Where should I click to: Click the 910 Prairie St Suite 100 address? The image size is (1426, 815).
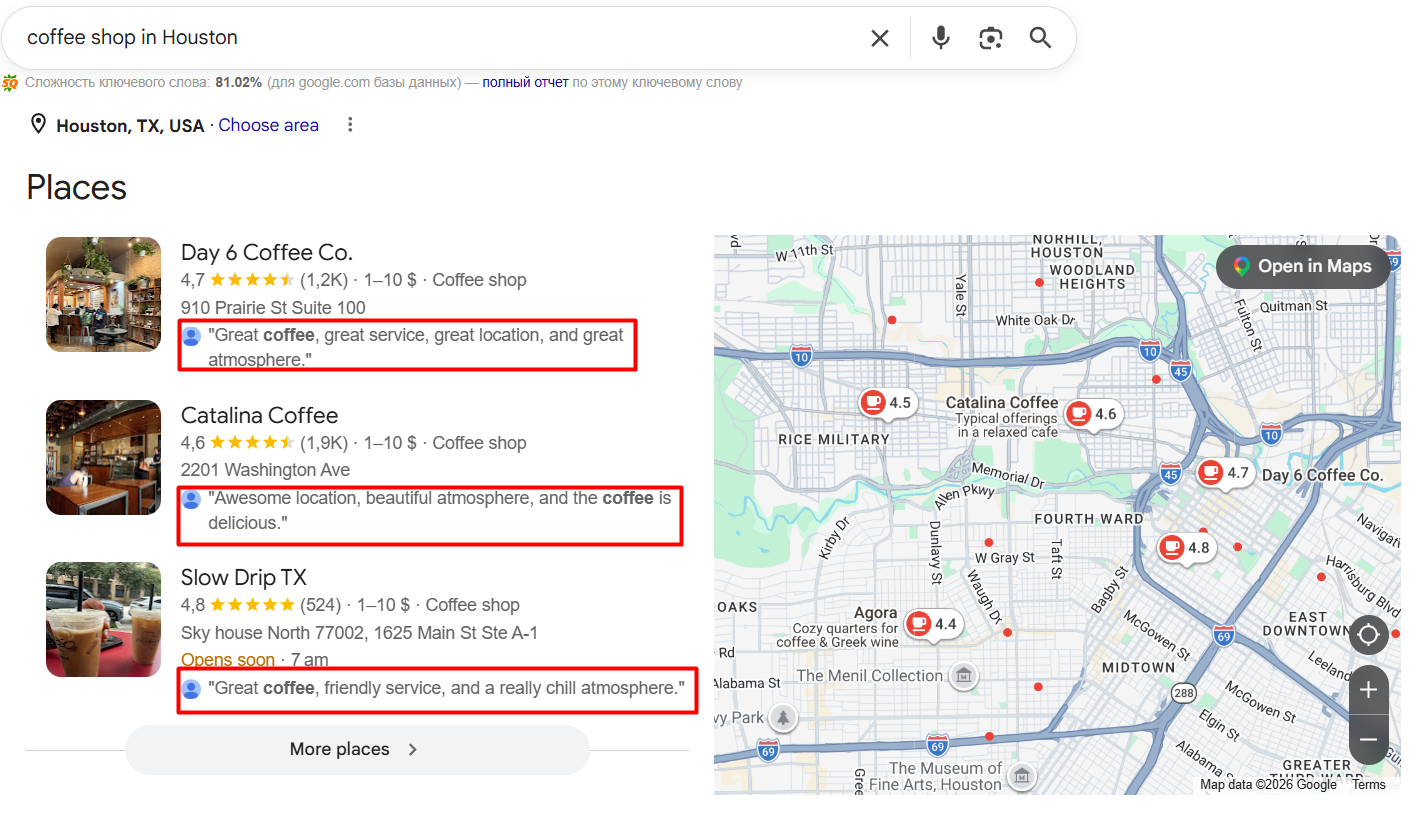273,308
